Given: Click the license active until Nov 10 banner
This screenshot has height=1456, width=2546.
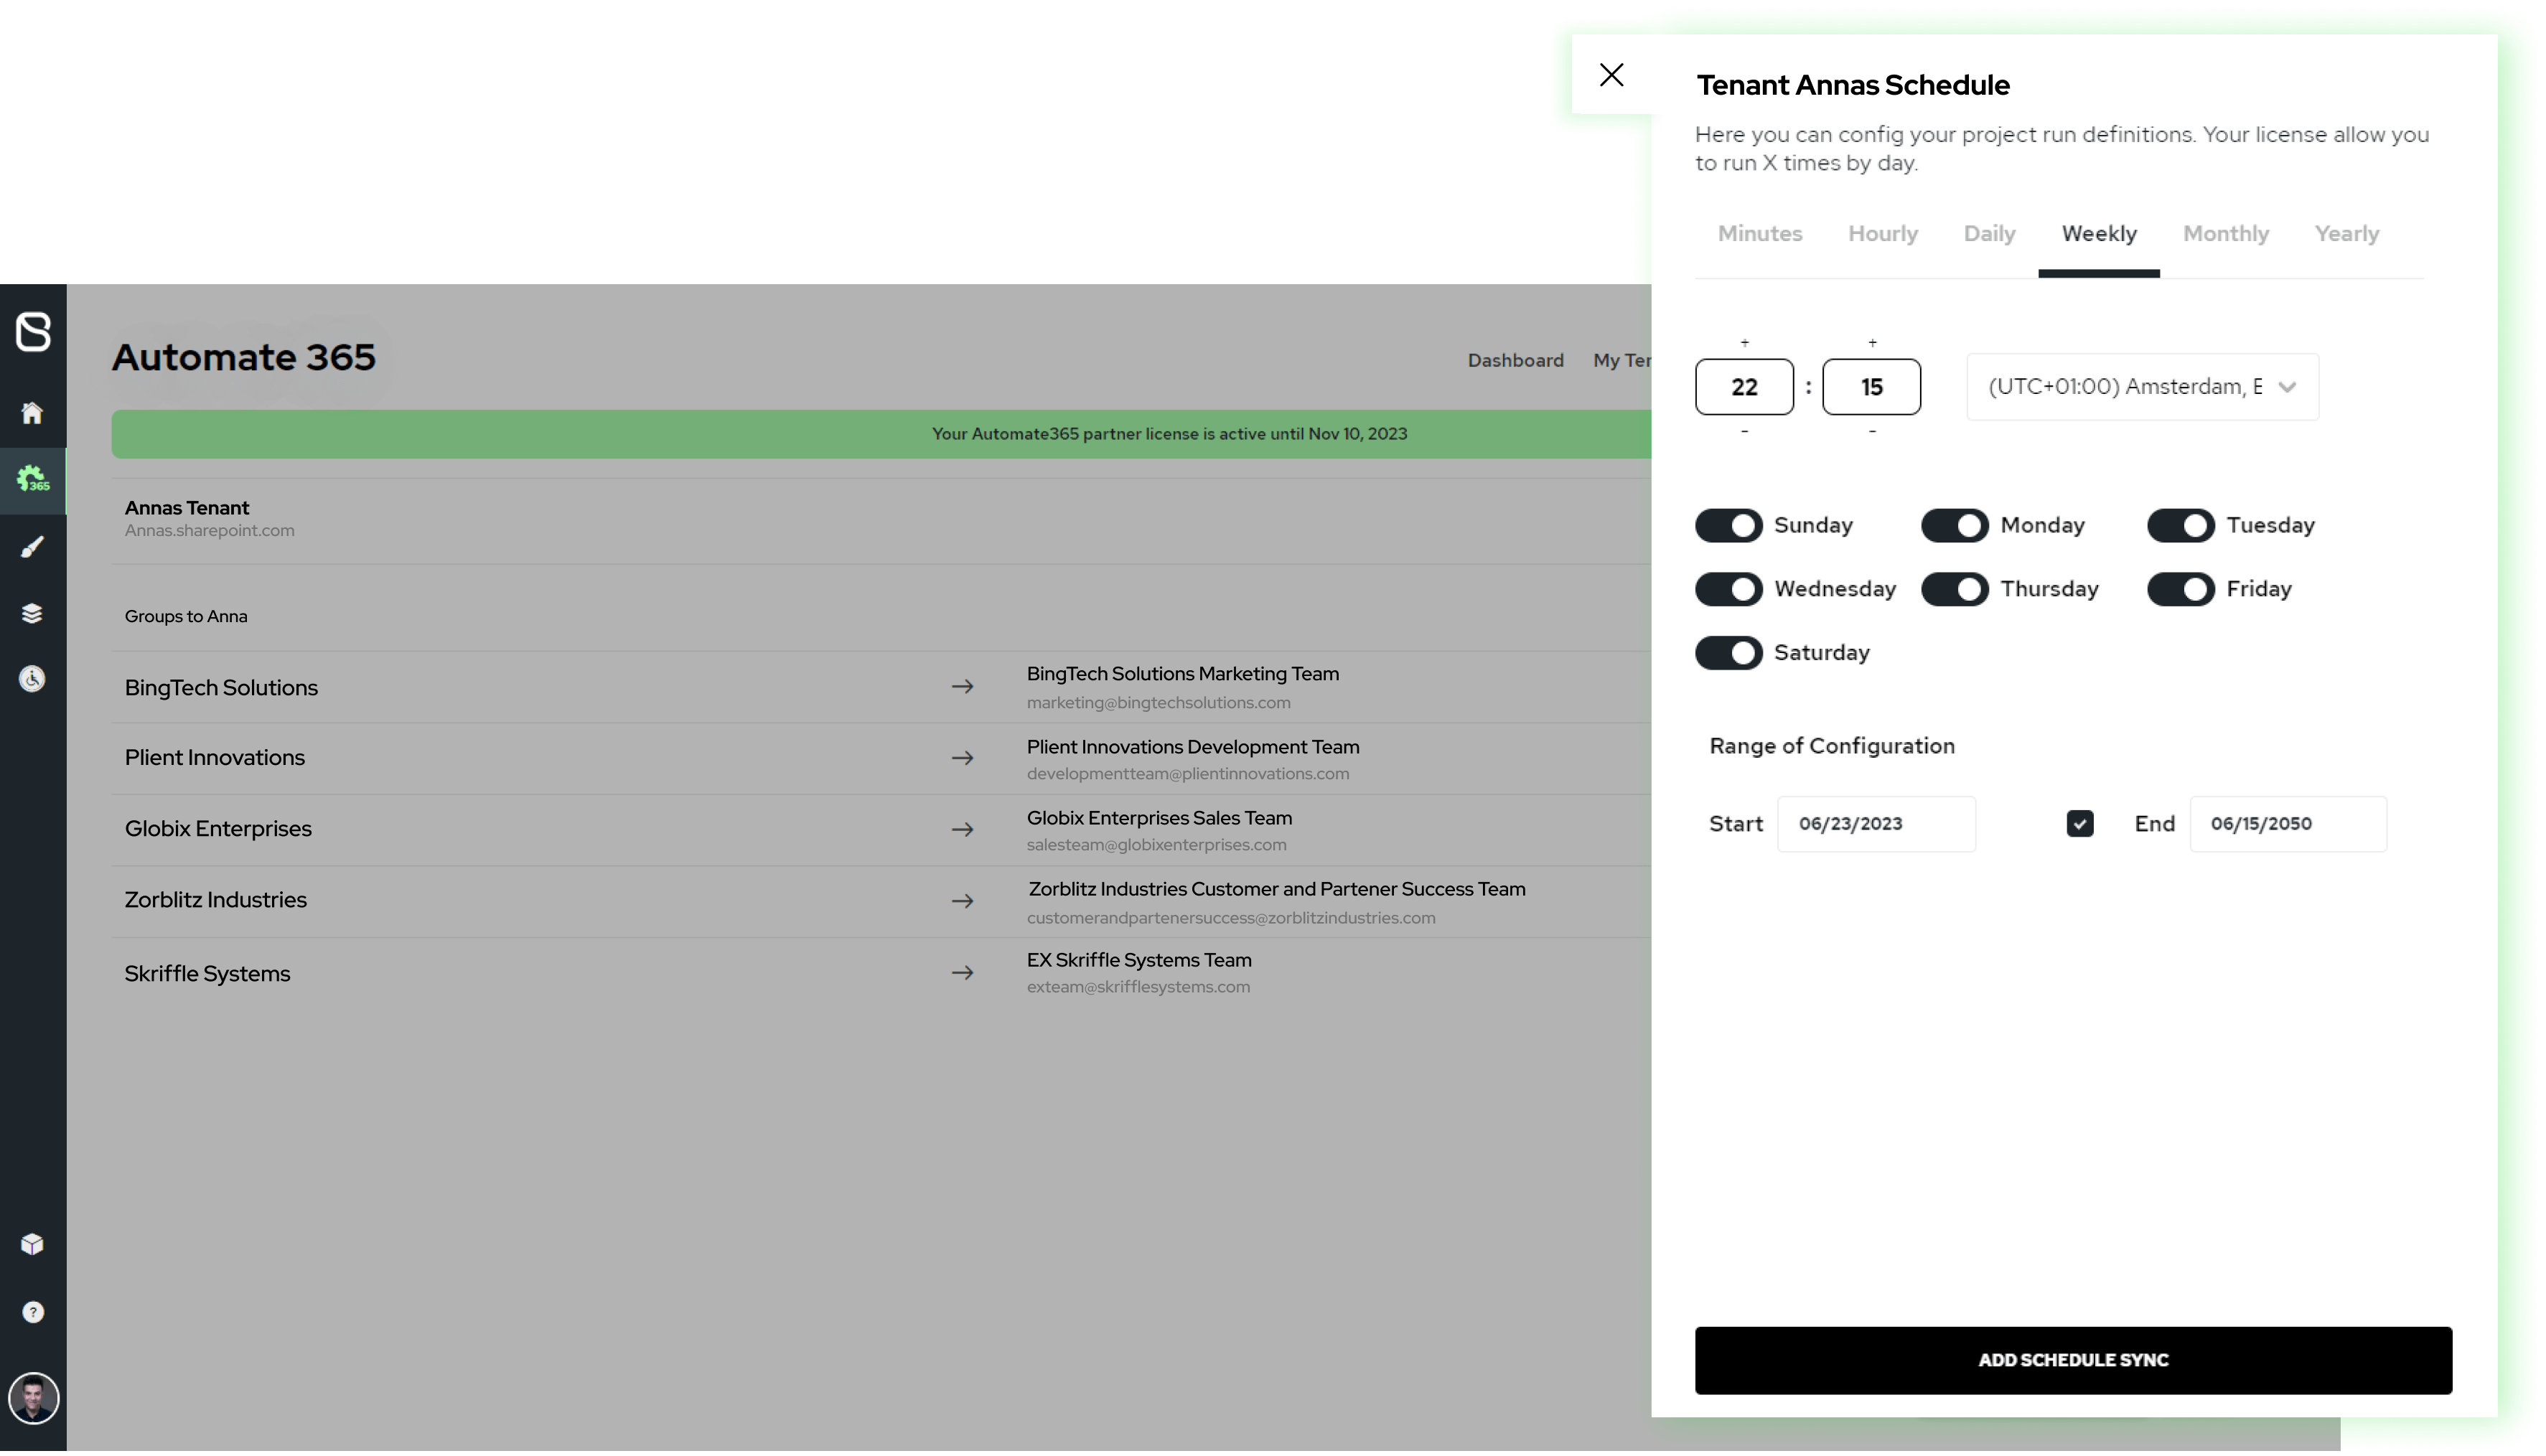Looking at the screenshot, I should pos(882,434).
